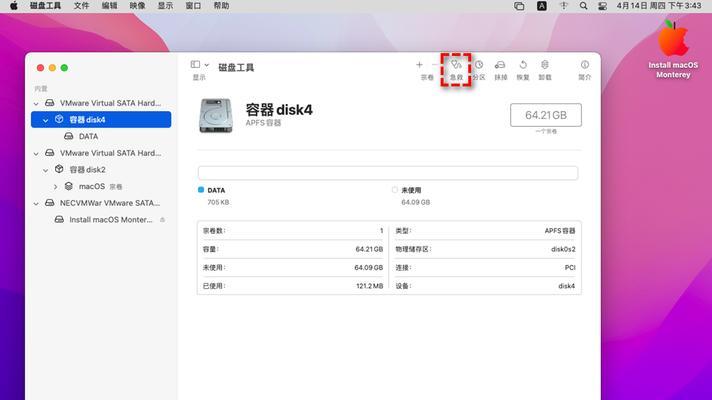
Task: Remove a volume with the minus button
Action: pyautogui.click(x=435, y=65)
